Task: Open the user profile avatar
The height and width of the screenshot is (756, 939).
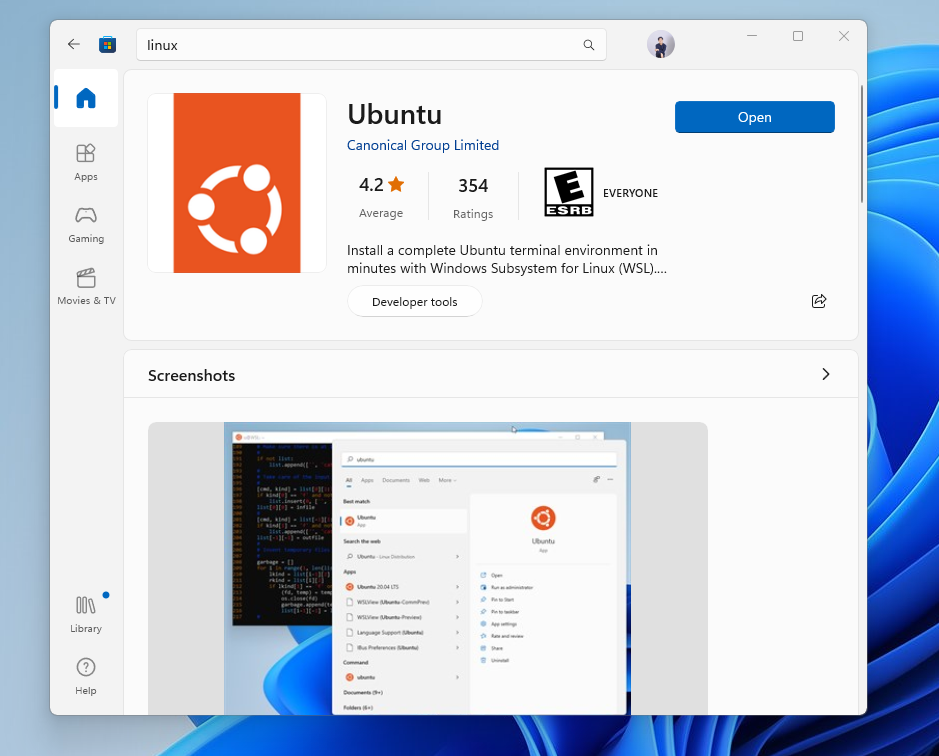Action: 661,44
